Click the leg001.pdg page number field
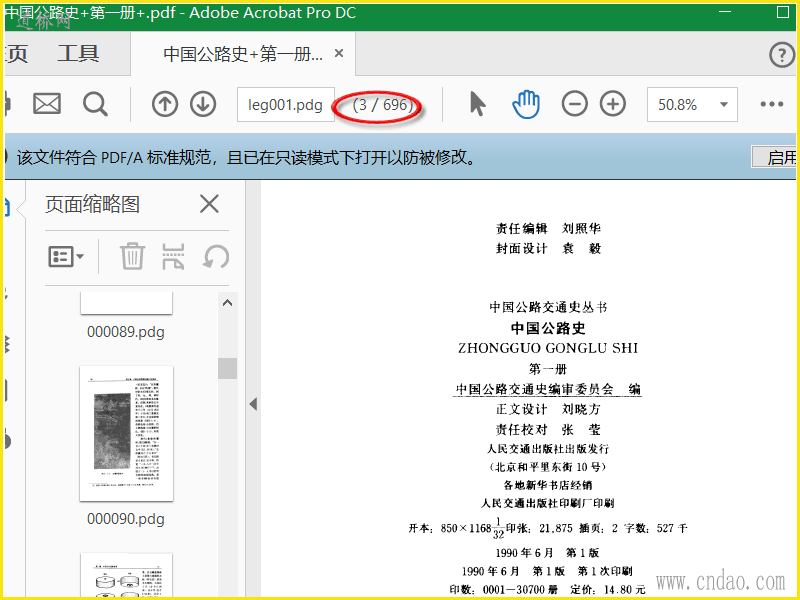Viewport: 800px width, 600px height. pyautogui.click(x=286, y=105)
